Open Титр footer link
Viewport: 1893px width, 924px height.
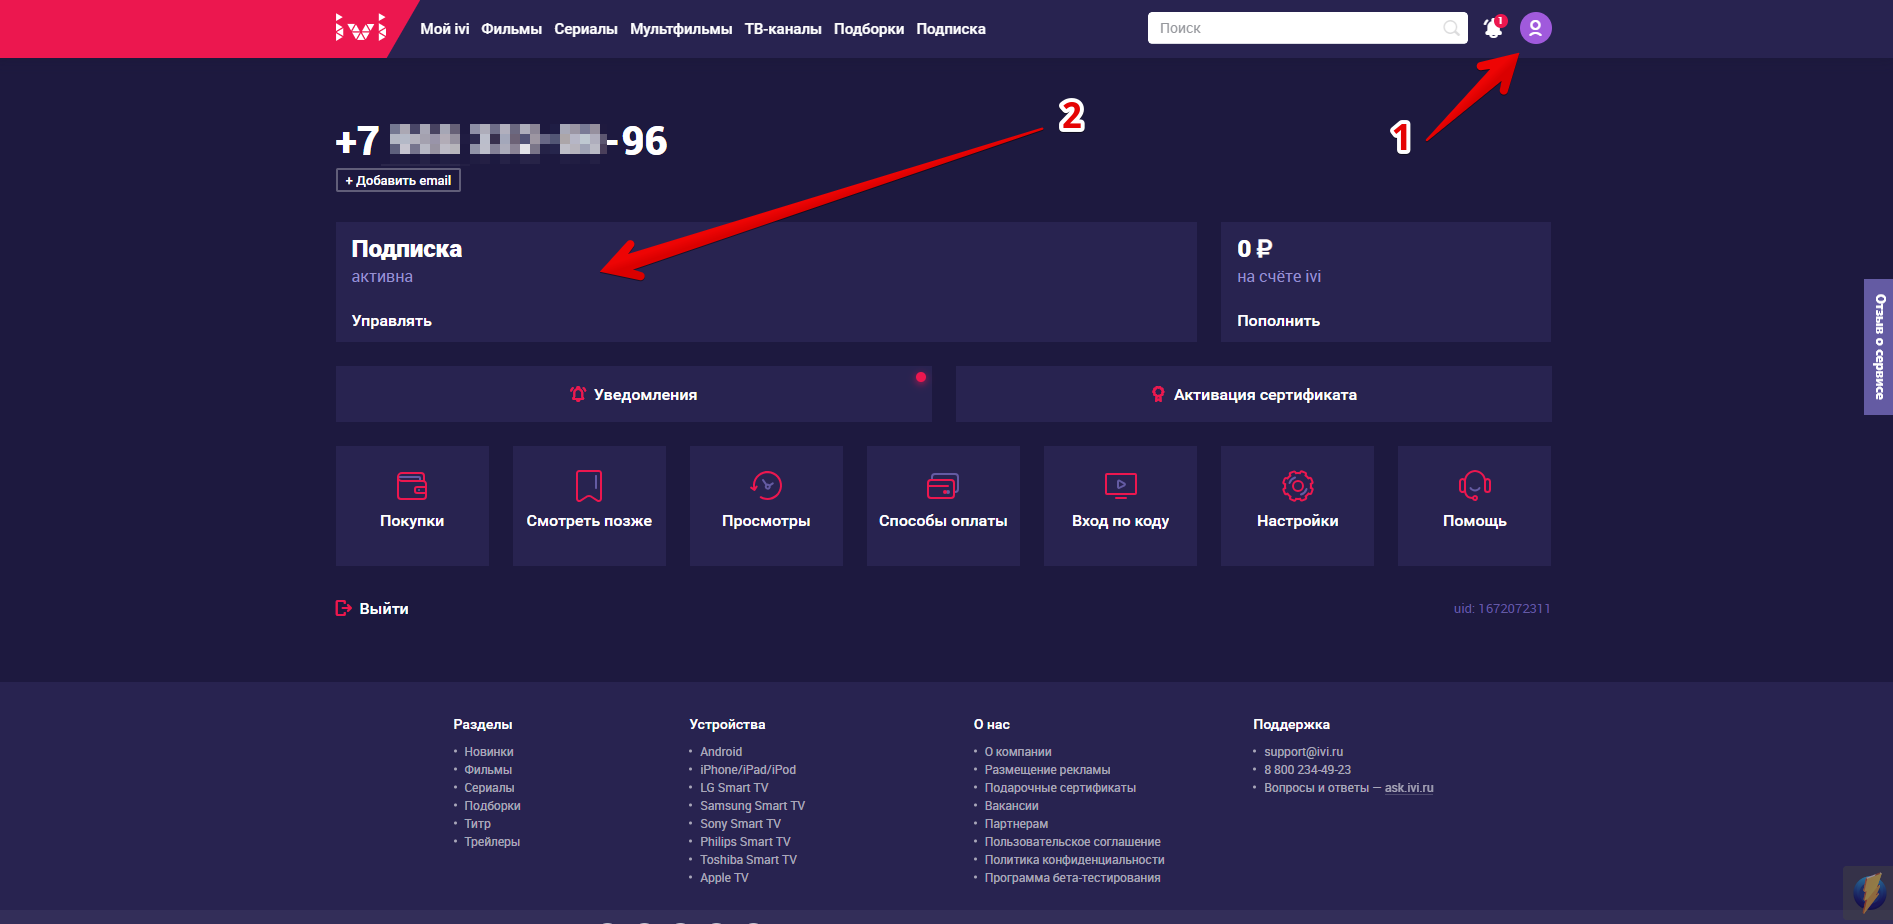click(477, 824)
